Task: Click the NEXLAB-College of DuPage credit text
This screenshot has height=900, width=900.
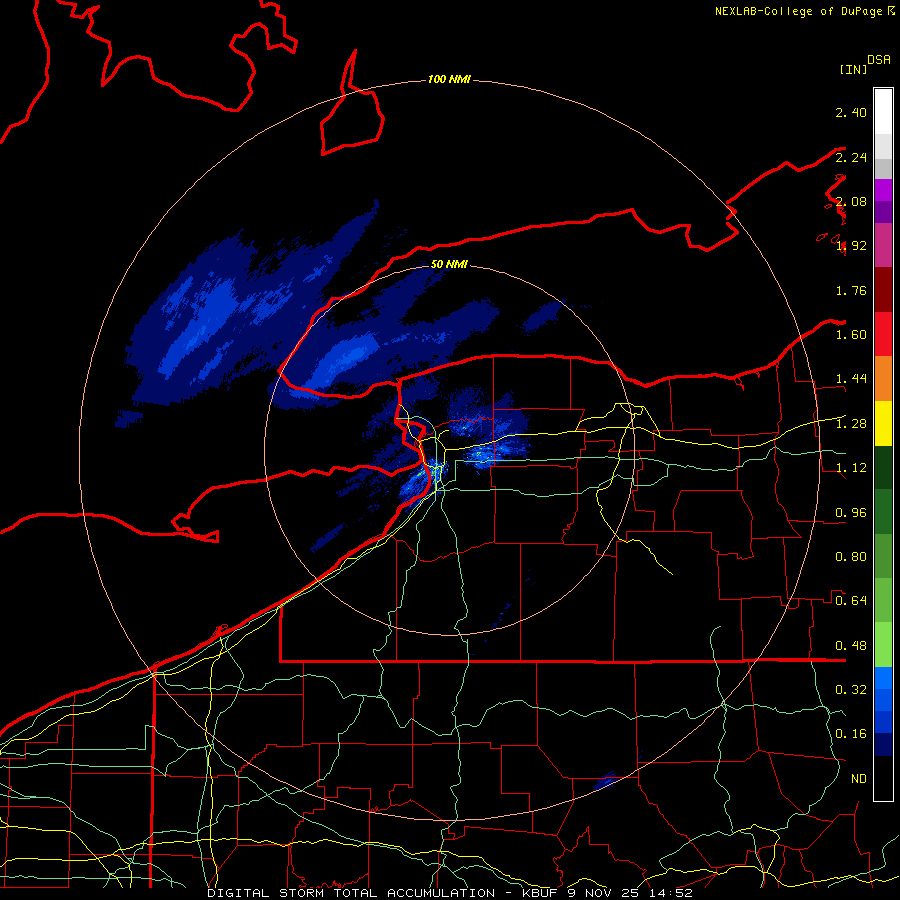Action: [800, 11]
